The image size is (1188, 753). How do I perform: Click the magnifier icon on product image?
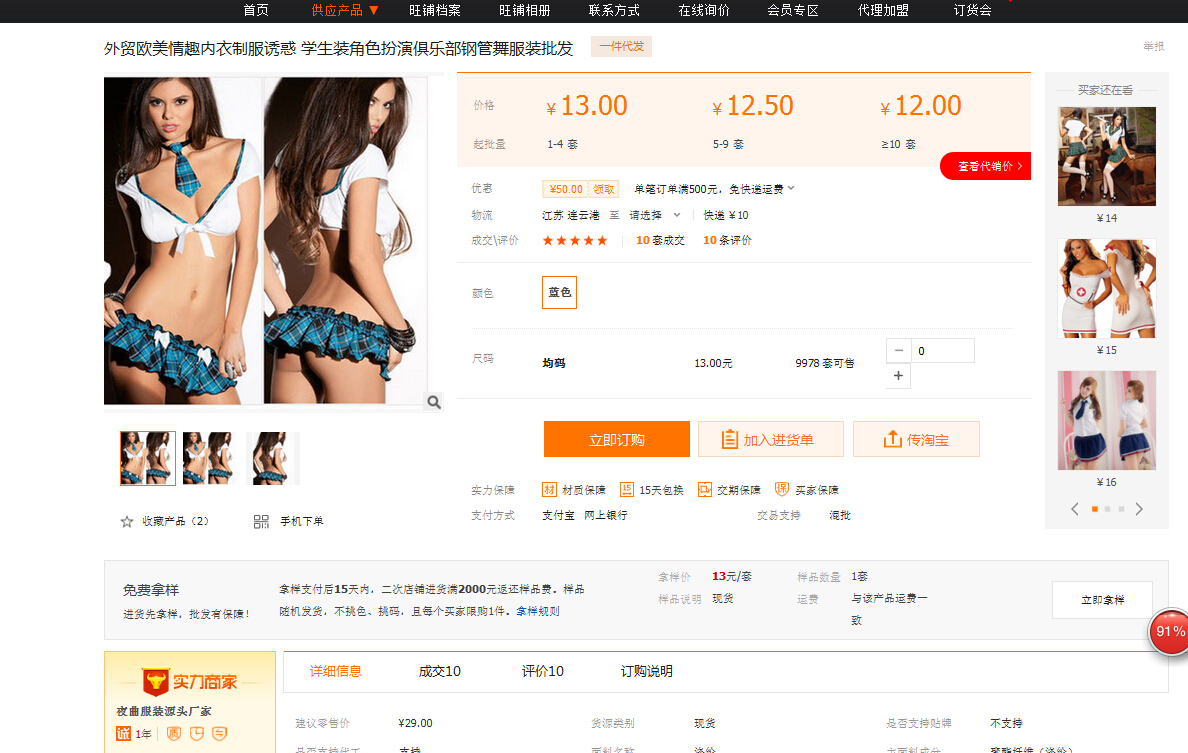click(x=433, y=402)
